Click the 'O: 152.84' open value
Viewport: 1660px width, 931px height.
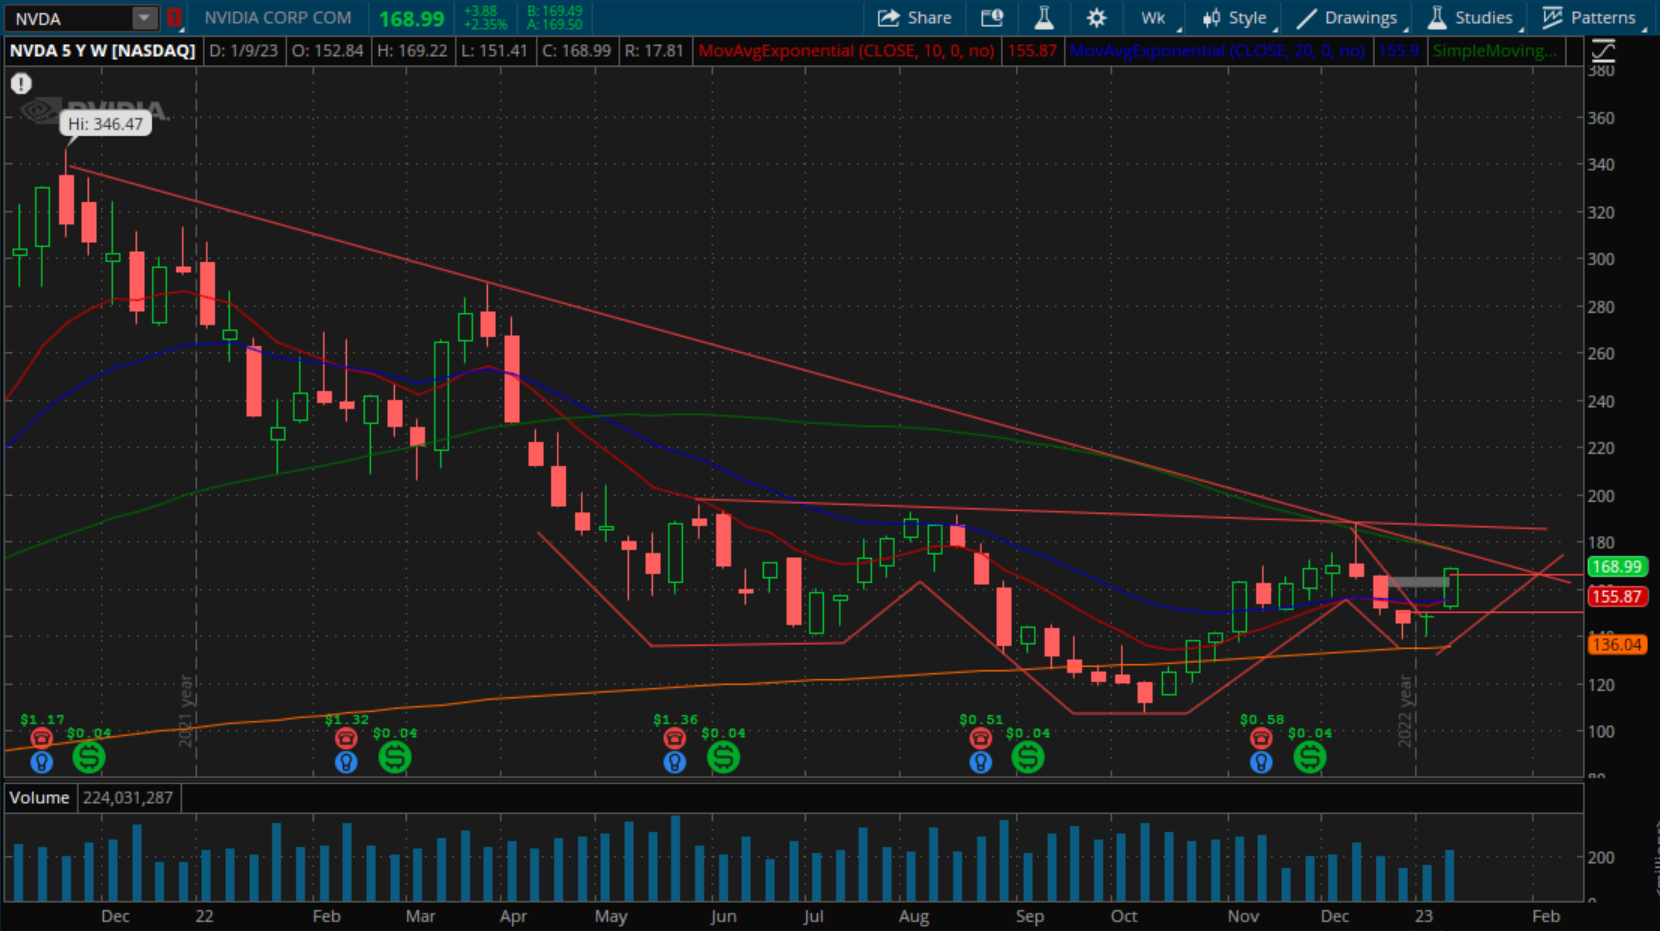click(328, 51)
